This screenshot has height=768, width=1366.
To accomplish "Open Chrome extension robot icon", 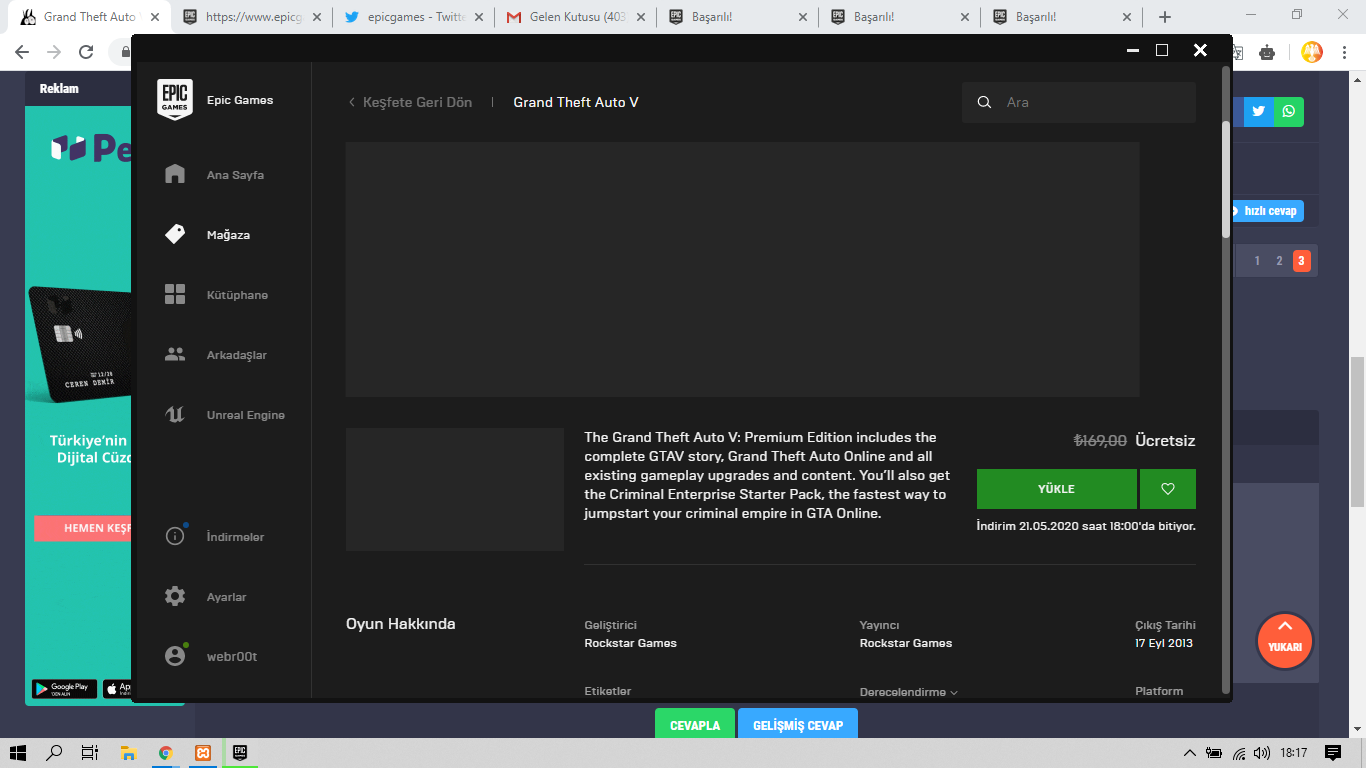I will point(1267,52).
